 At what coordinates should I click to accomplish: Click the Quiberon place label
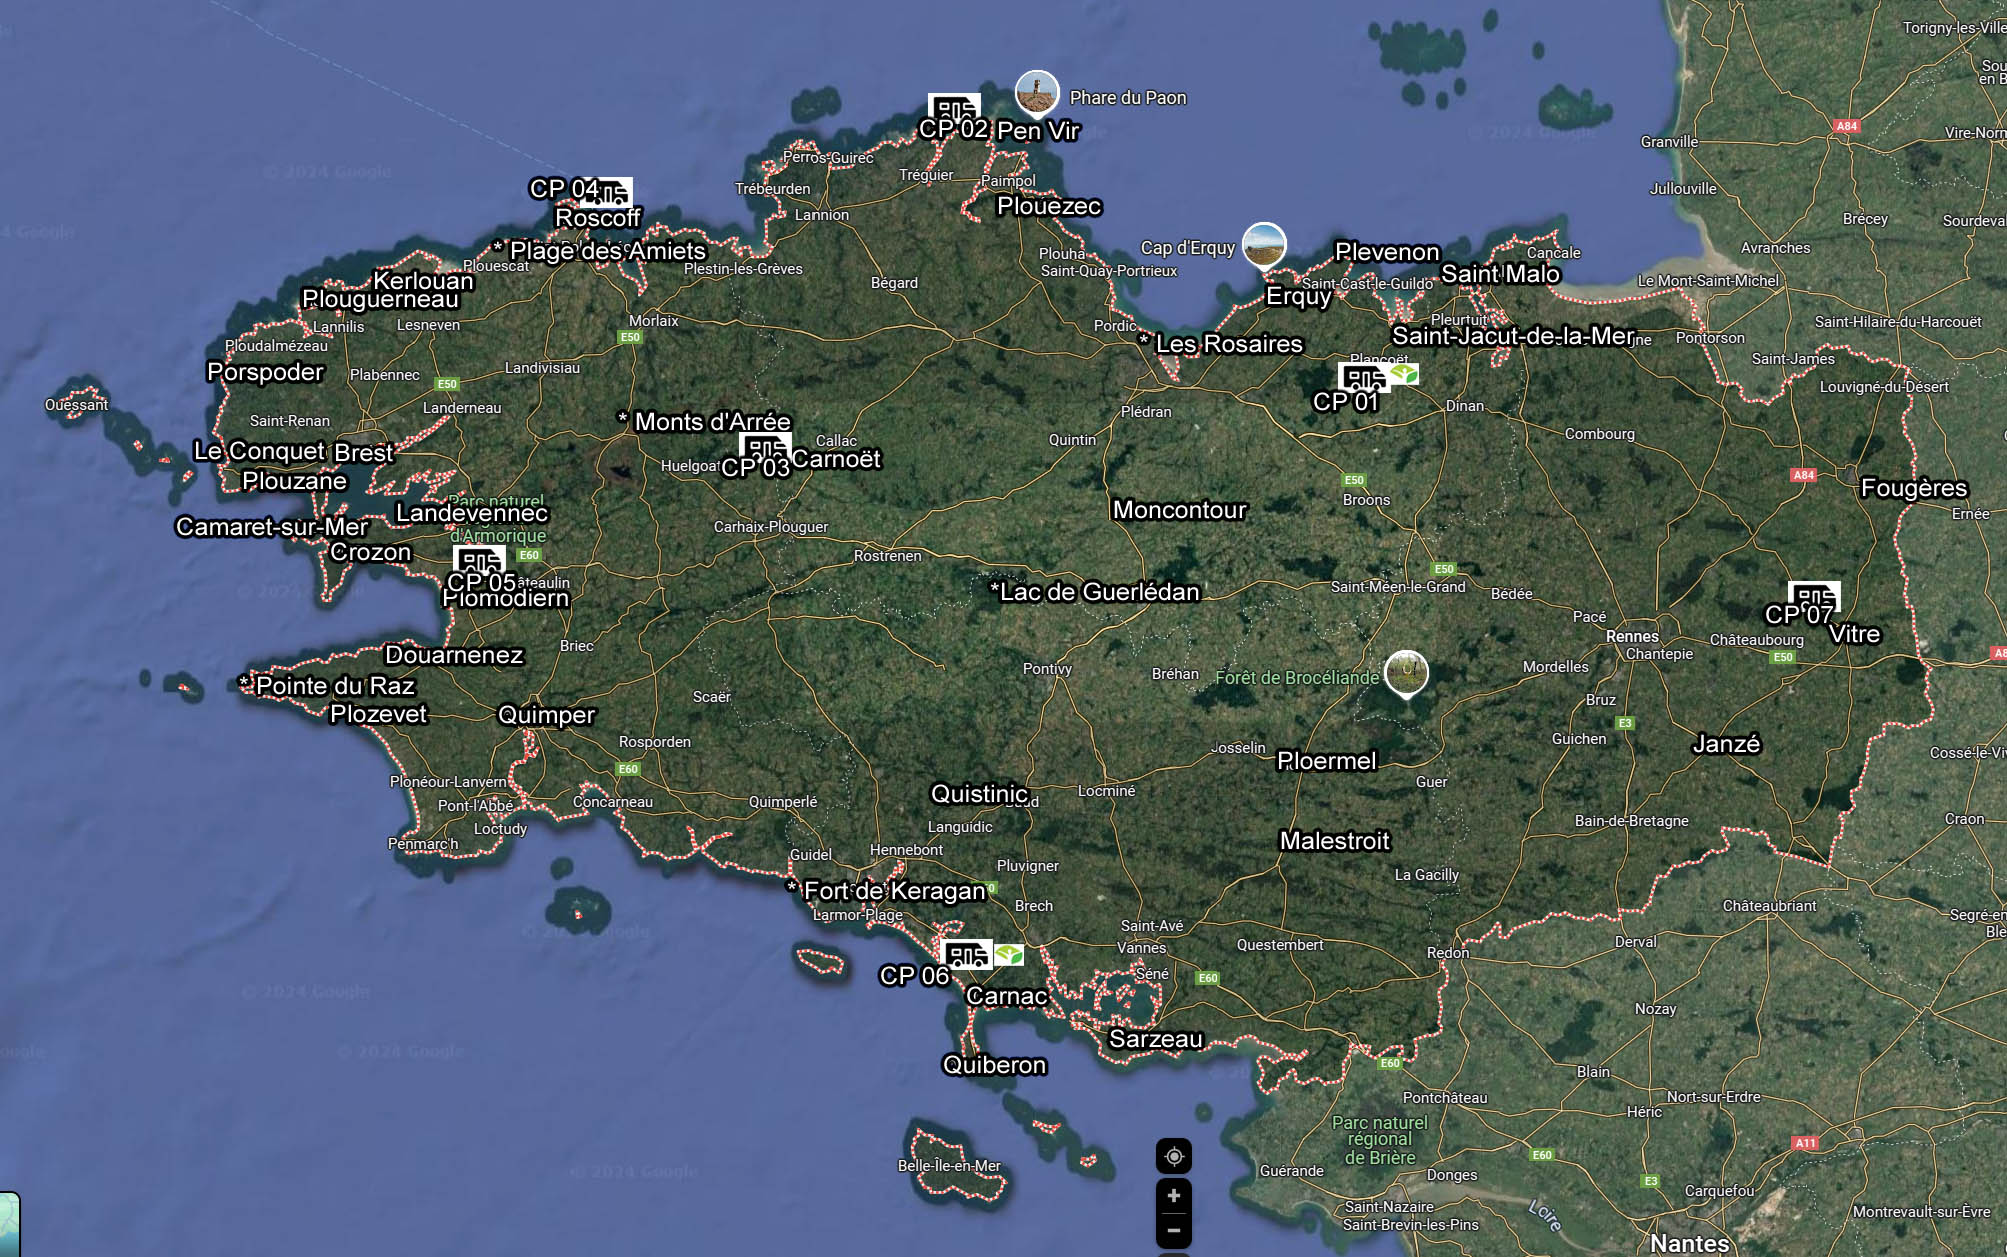994,1065
